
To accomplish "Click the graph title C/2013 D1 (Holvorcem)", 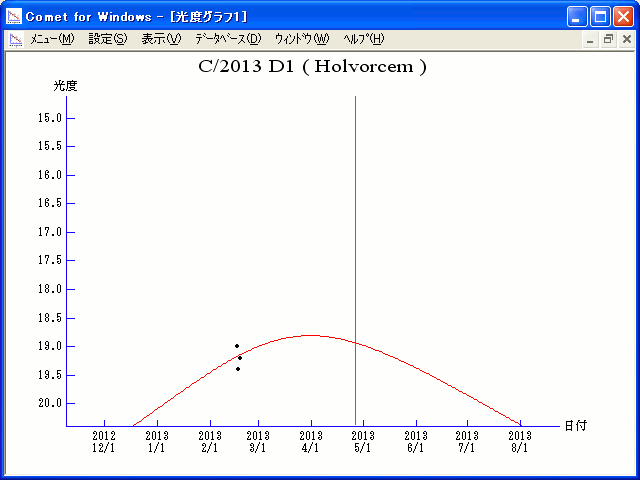I will 313,66.
